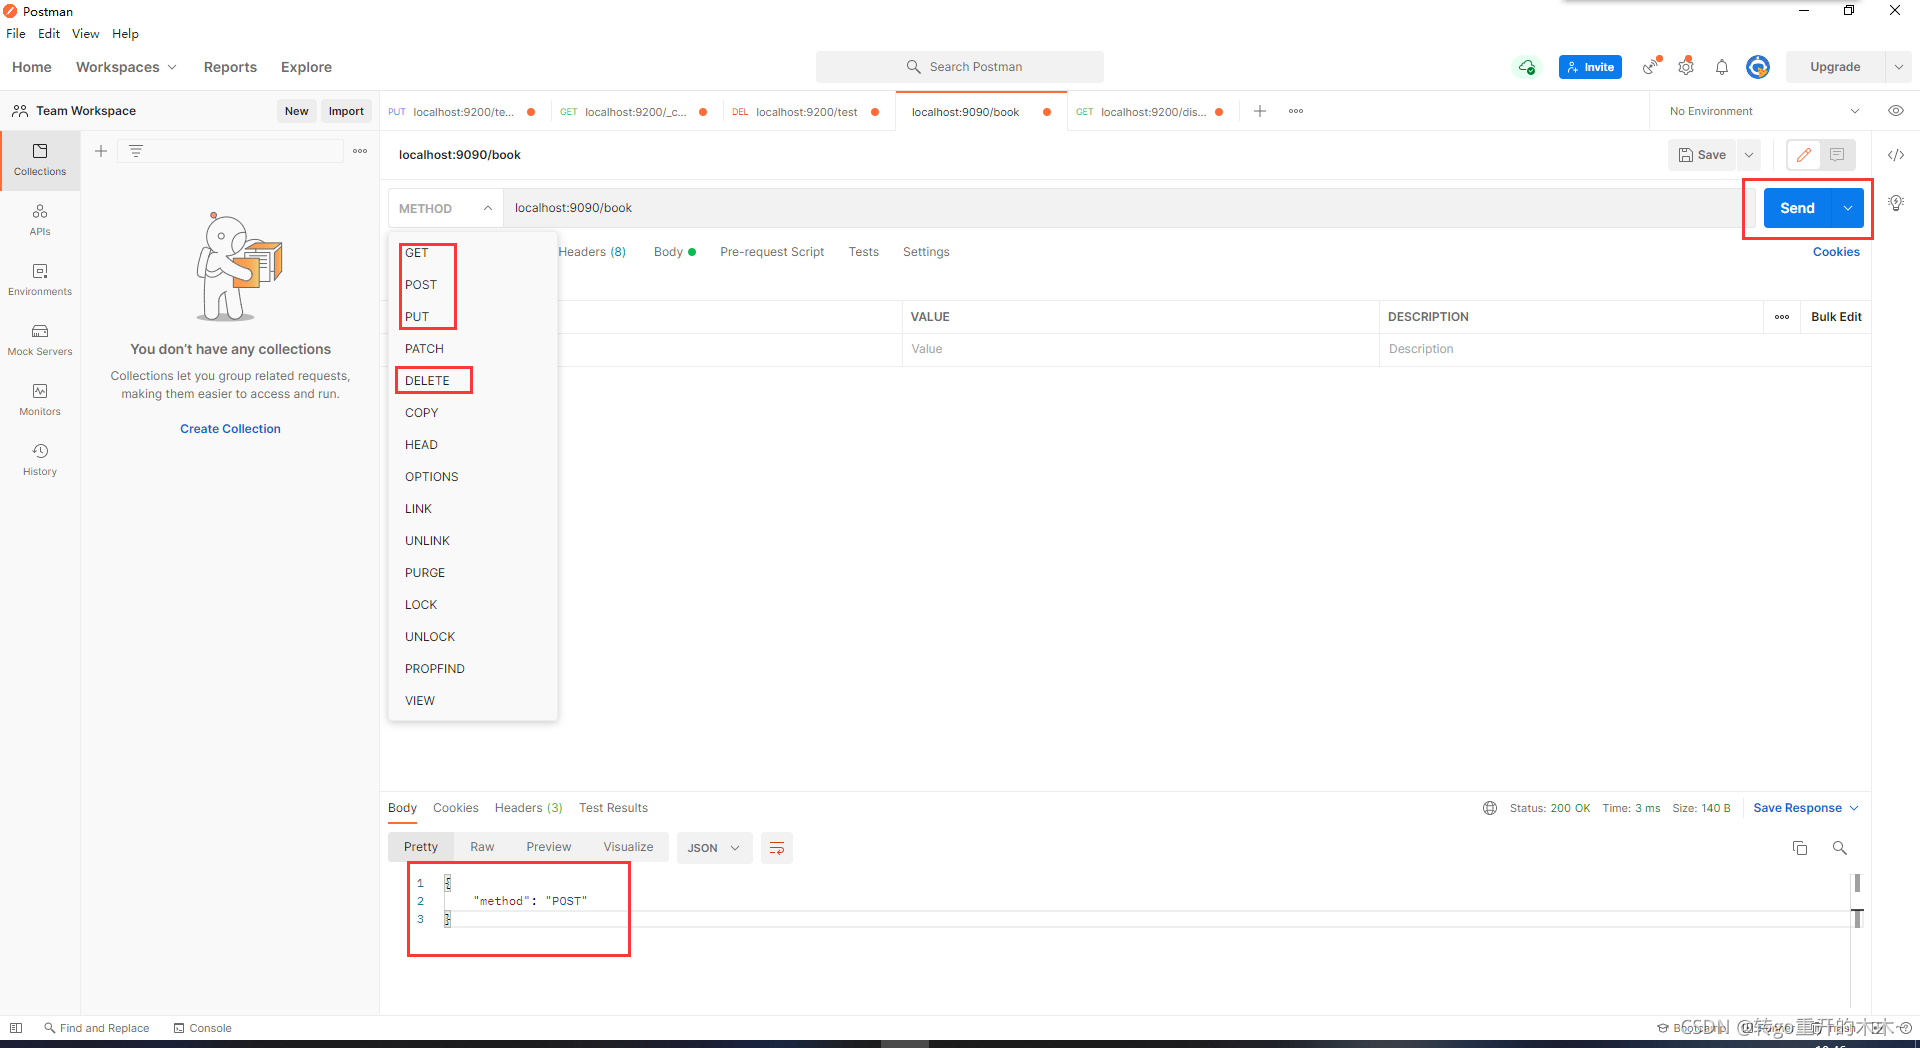
Task: Switch to the Pre-request Script tab
Action: click(x=772, y=252)
